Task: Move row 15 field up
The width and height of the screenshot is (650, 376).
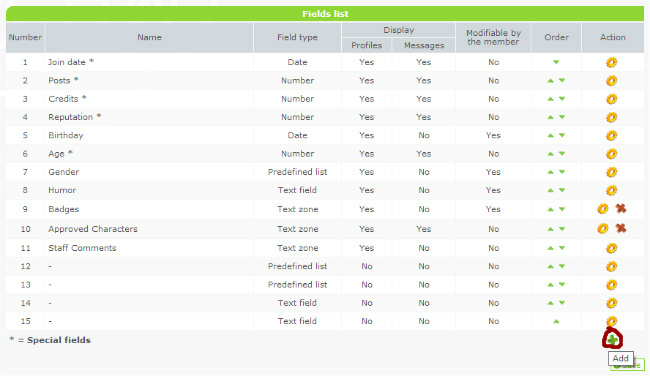Action: 556,321
